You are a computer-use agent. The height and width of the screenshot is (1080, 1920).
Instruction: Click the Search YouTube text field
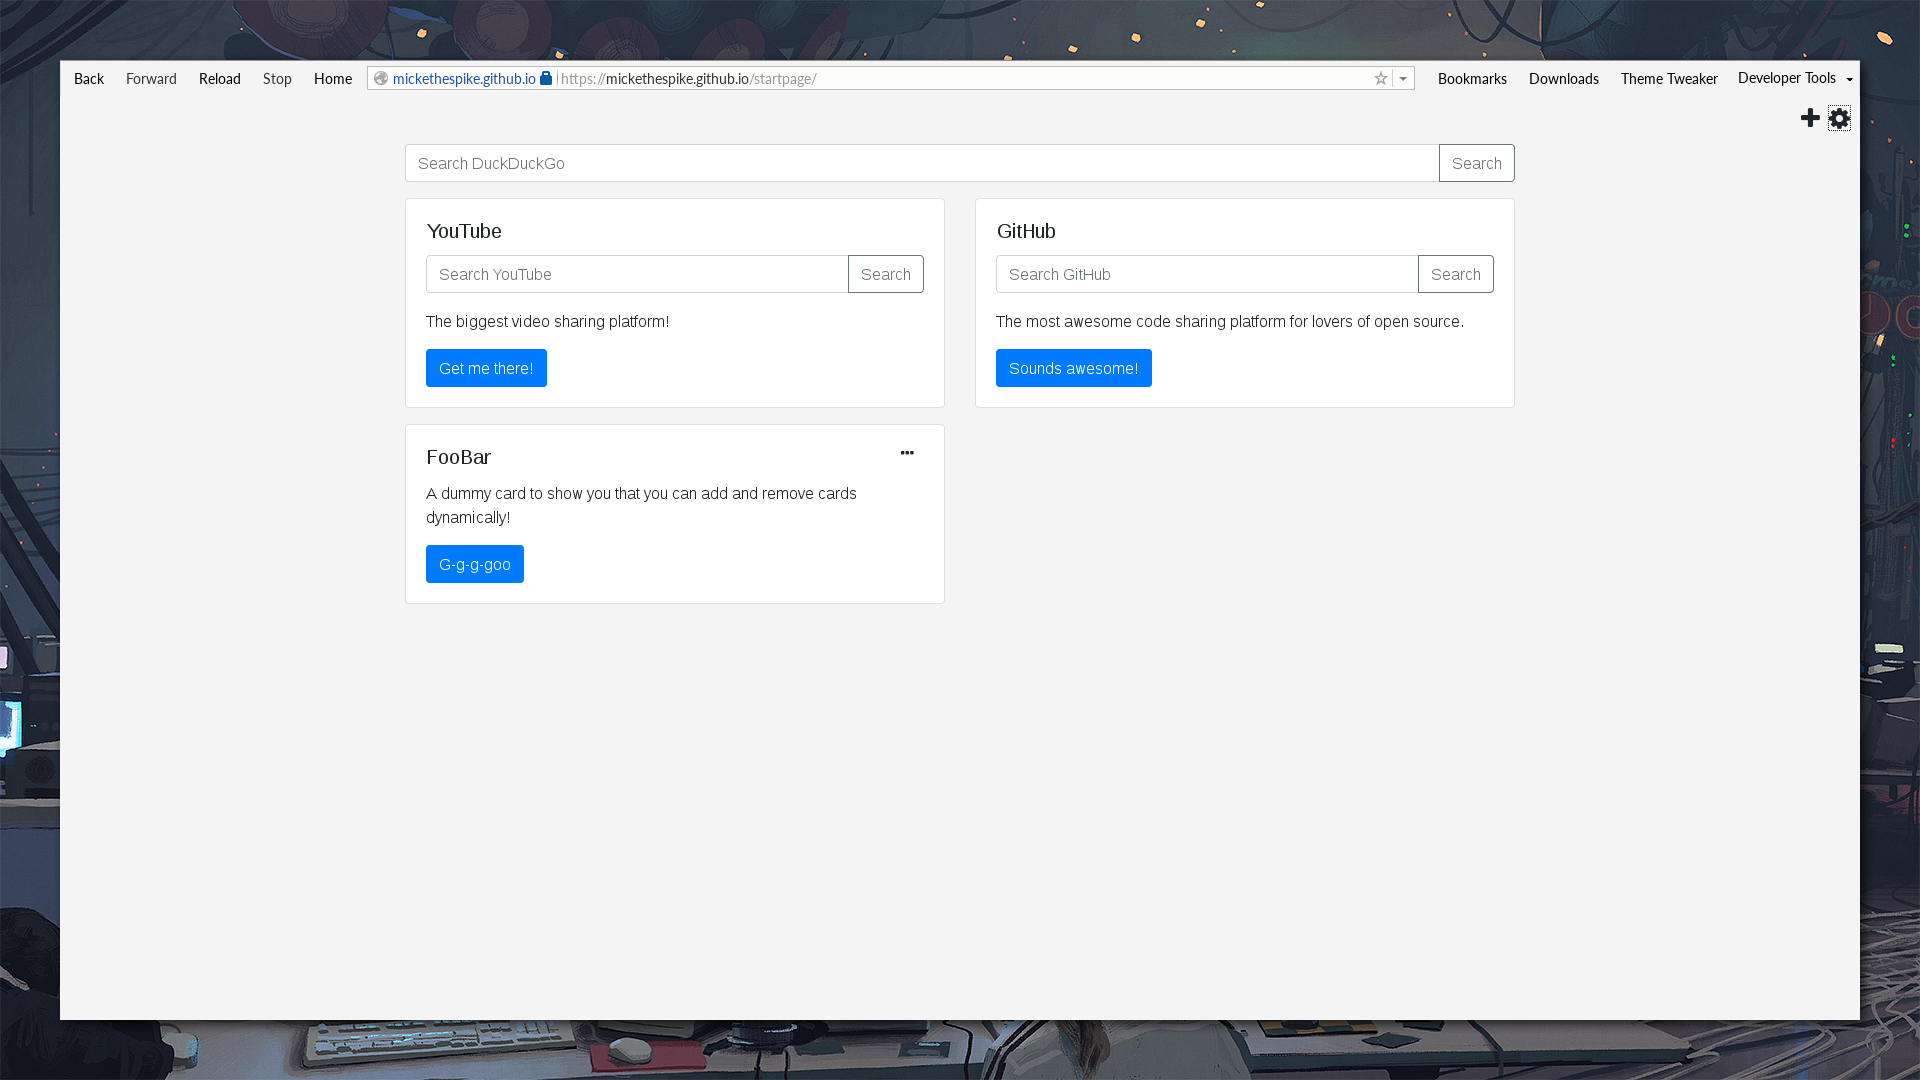(636, 274)
